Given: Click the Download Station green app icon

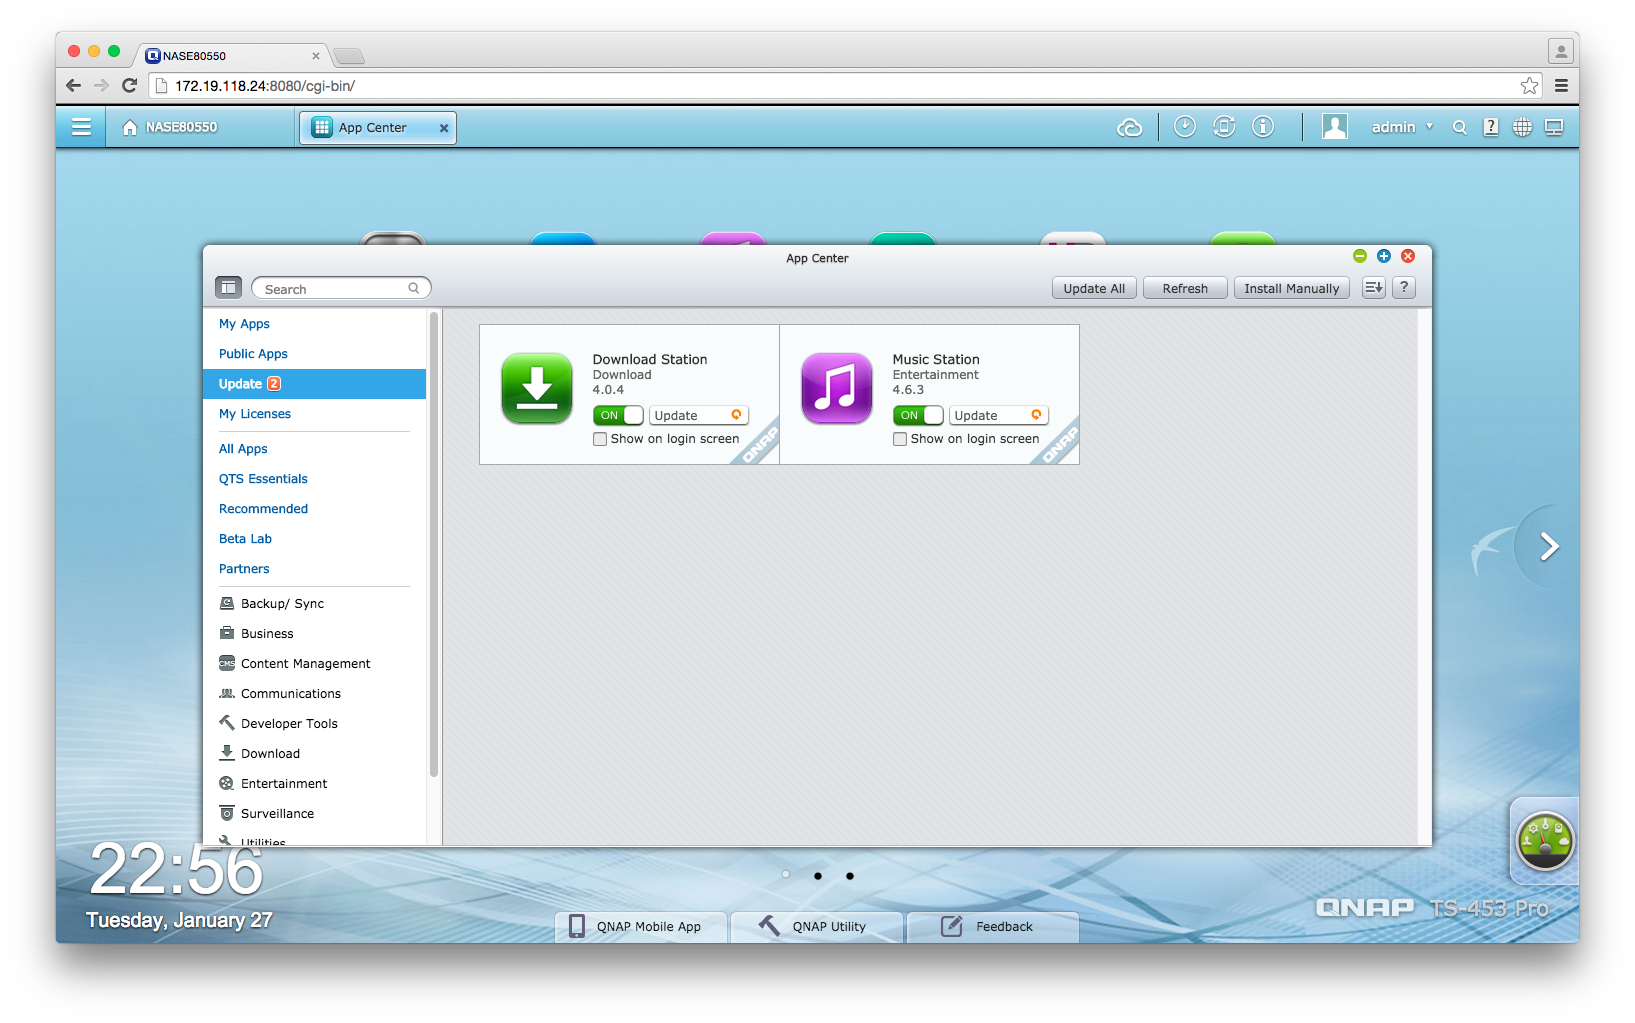Looking at the screenshot, I should 537,388.
